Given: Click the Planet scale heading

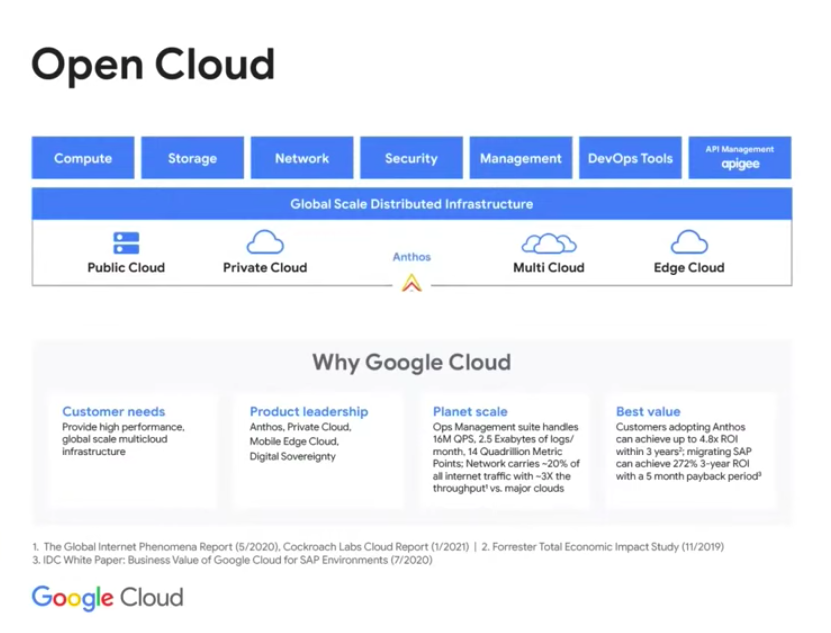Looking at the screenshot, I should pyautogui.click(x=470, y=411).
